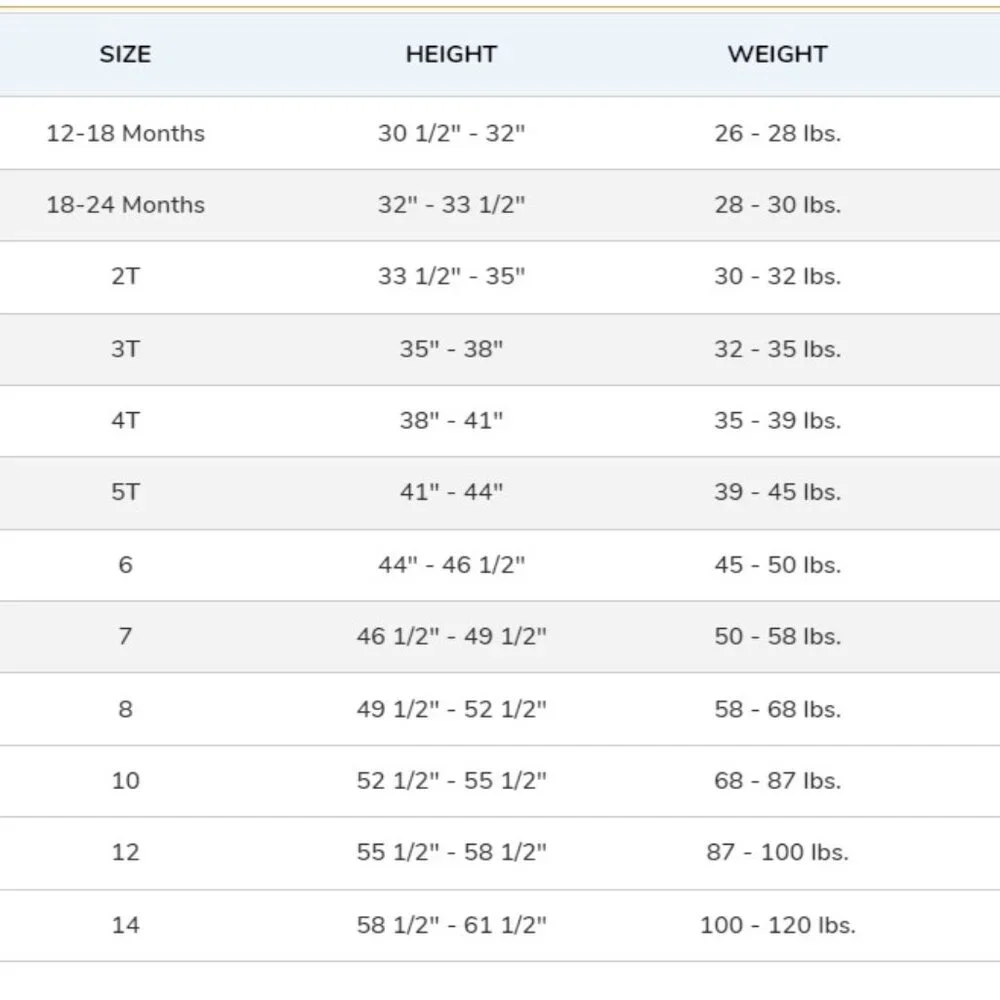Click the HEIGHT column header
The width and height of the screenshot is (1000, 1000).
coord(451,54)
